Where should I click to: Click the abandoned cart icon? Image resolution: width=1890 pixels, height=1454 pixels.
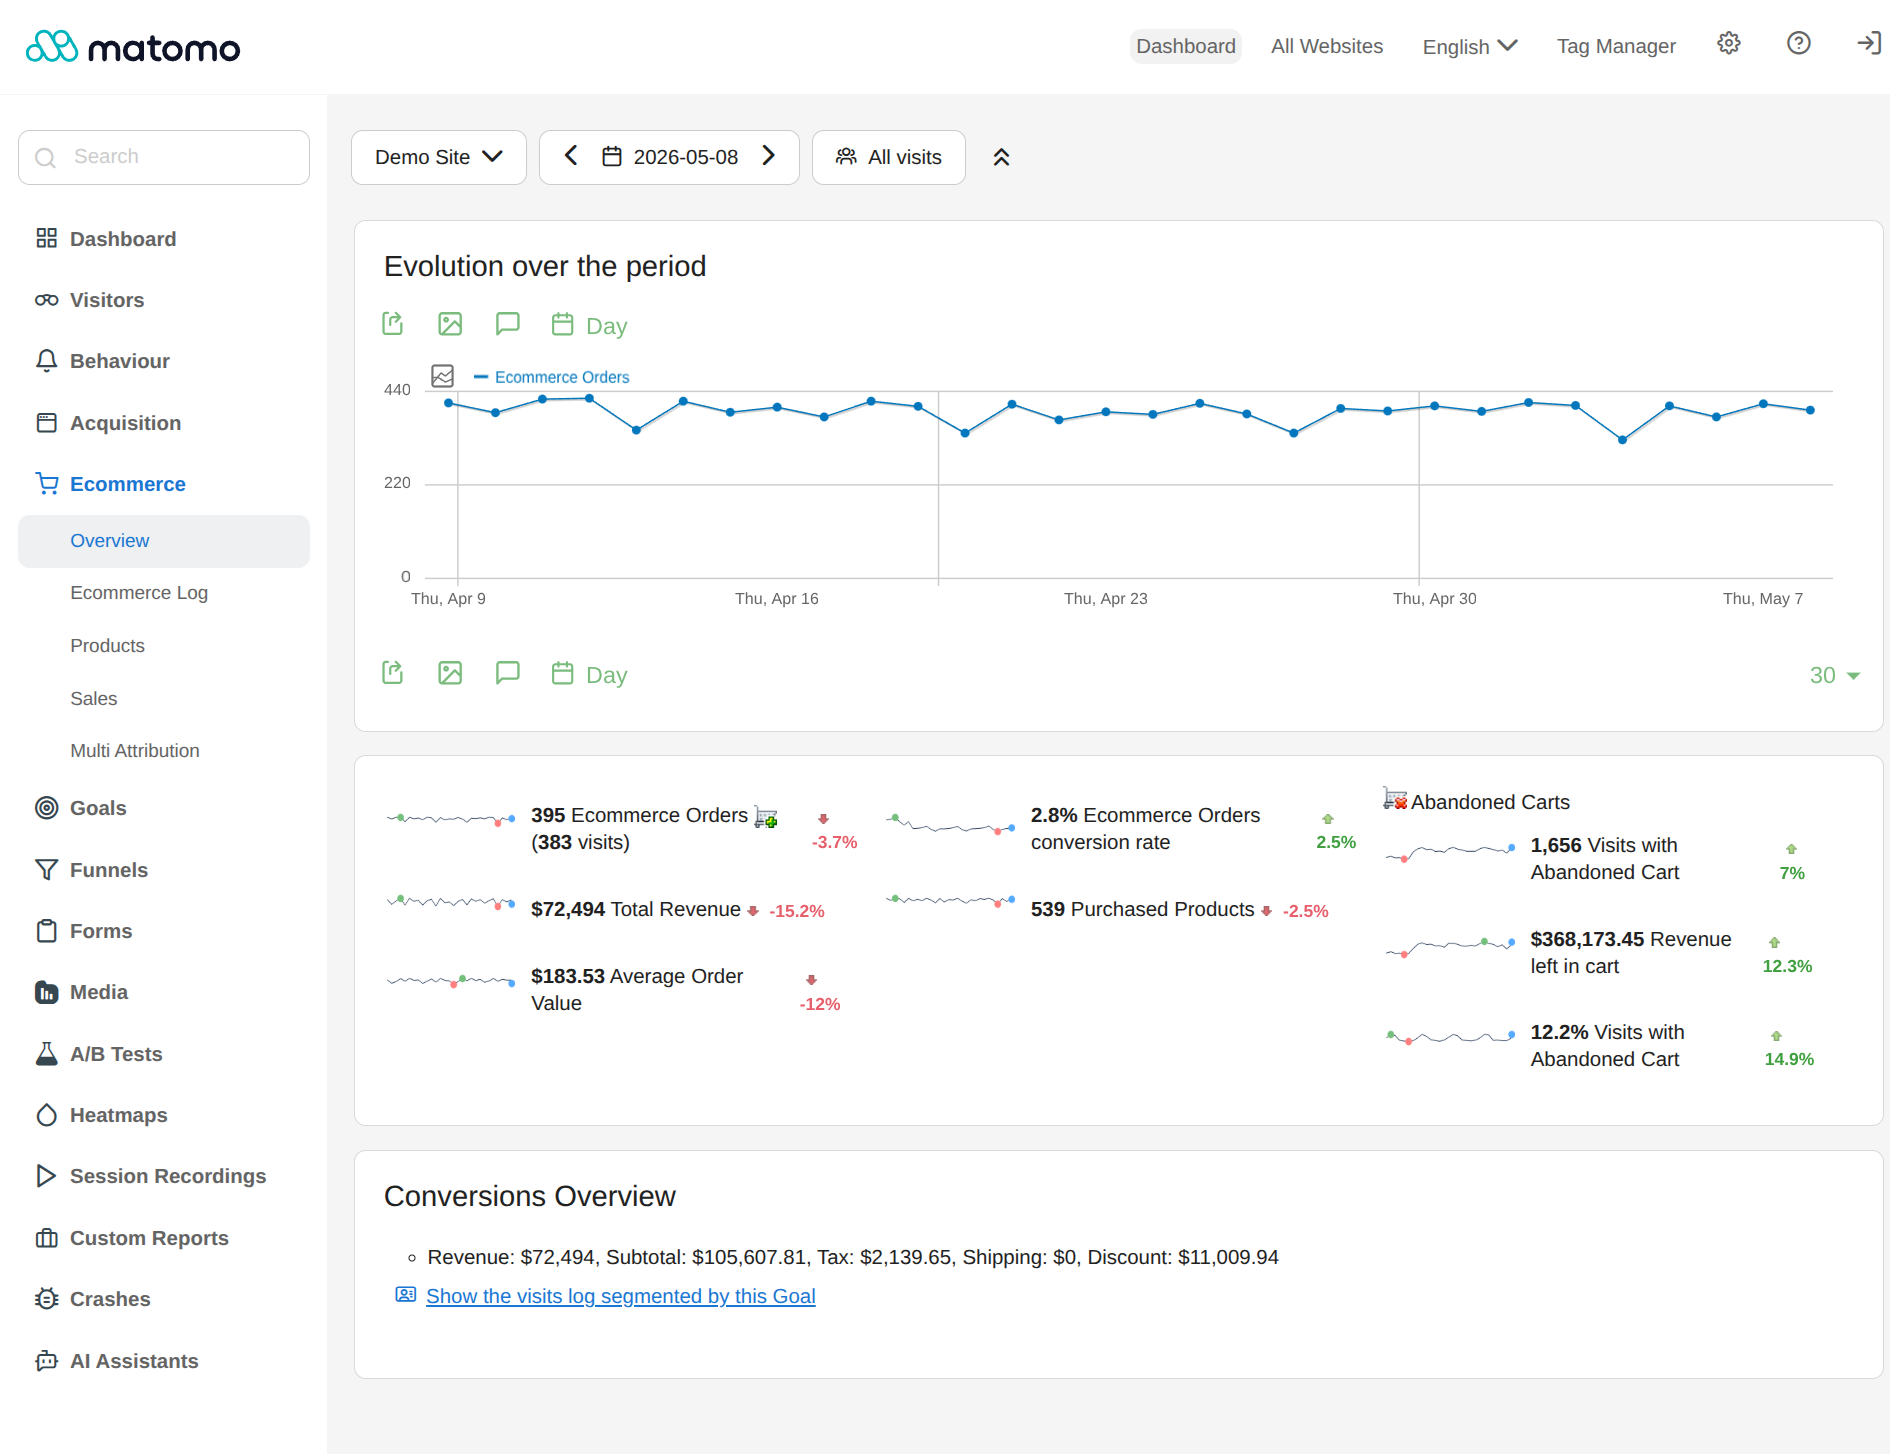1395,798
